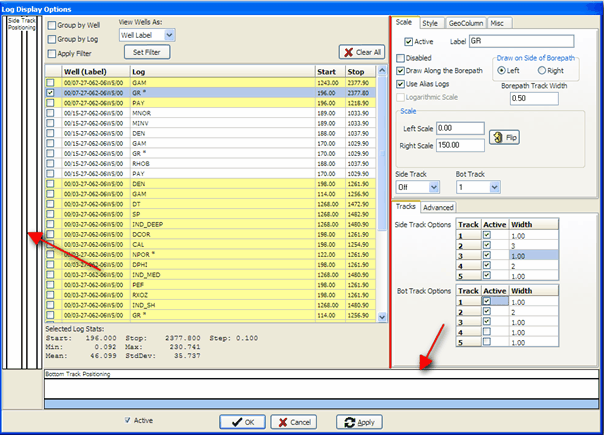Uncheck the selected GR * row checkbox
604x435 pixels.
coord(50,93)
